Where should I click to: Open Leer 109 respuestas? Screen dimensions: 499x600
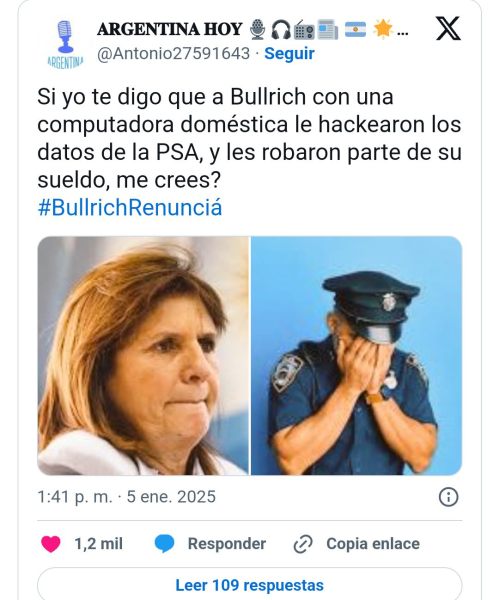(250, 585)
